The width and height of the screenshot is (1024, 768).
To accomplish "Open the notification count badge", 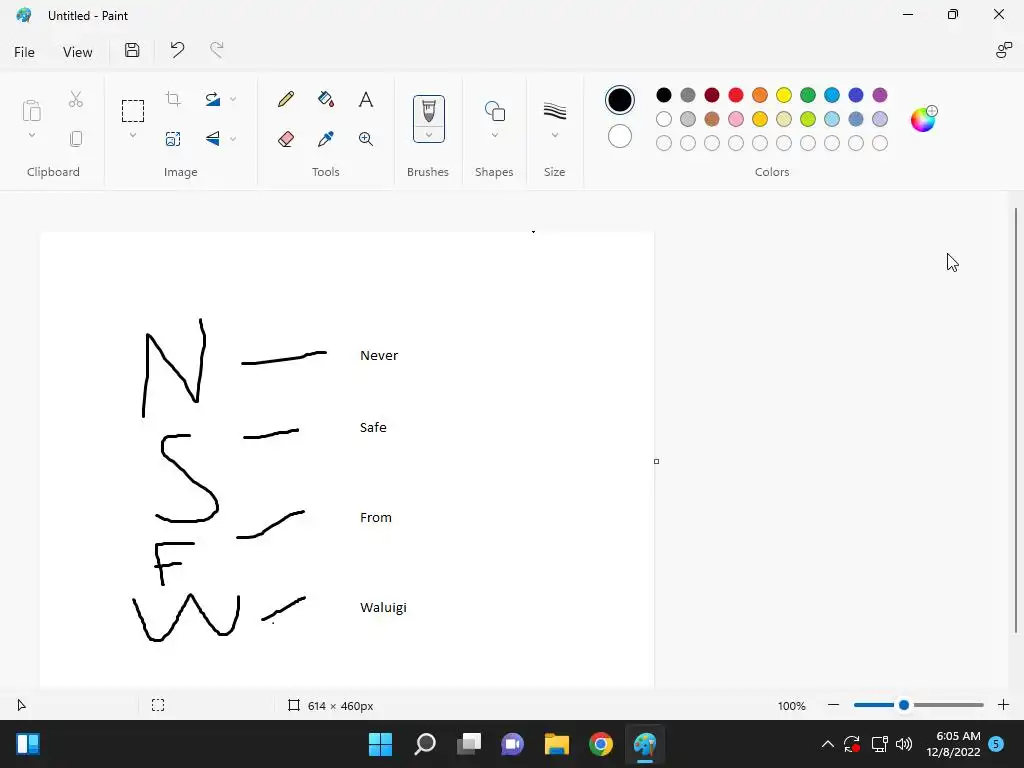I will (x=996, y=744).
